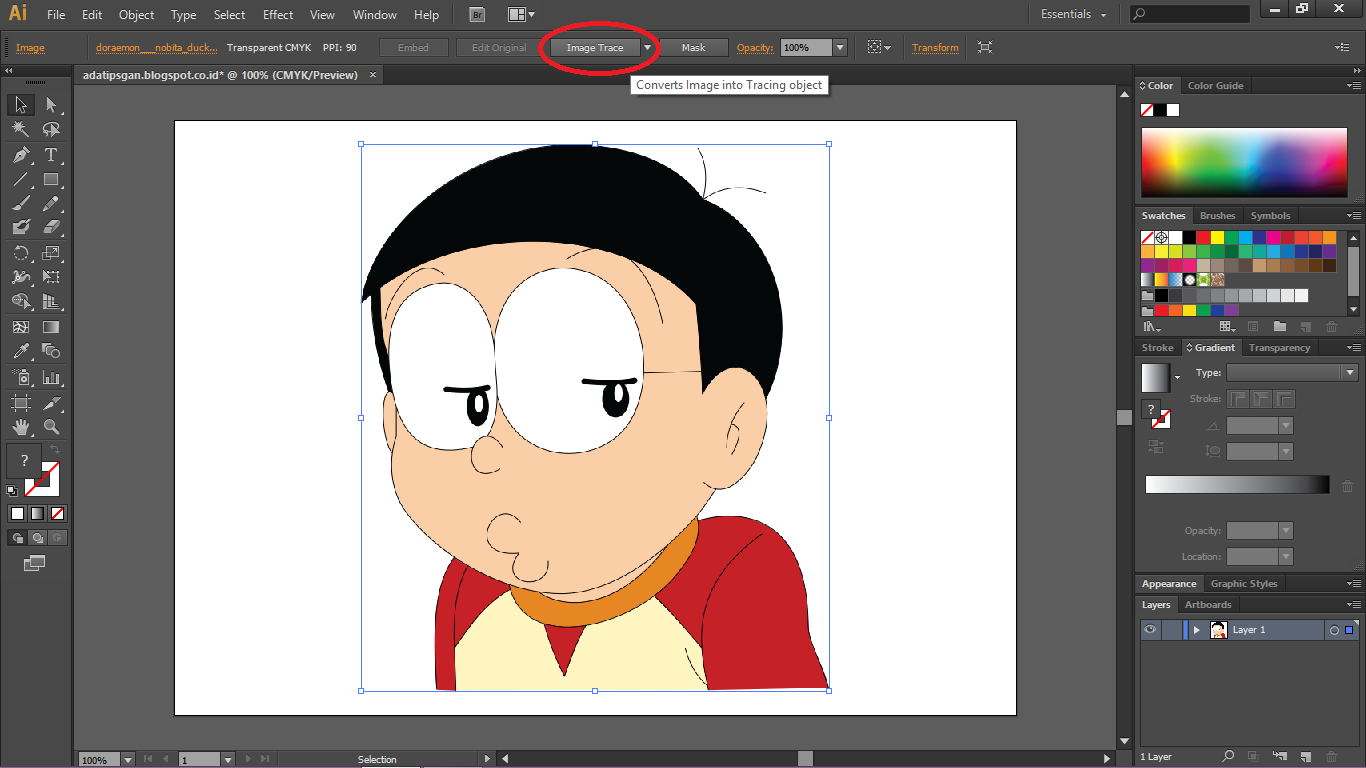Viewport: 1366px width, 768px height.
Task: Hide Layer 1 with the eye toggle
Action: pyautogui.click(x=1150, y=629)
